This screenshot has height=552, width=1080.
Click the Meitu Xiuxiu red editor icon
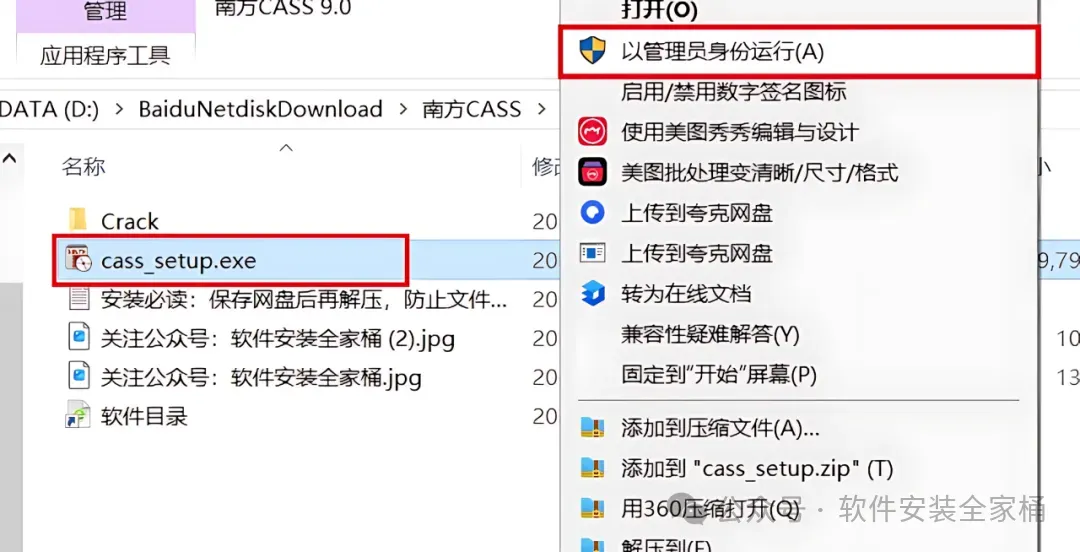point(592,132)
